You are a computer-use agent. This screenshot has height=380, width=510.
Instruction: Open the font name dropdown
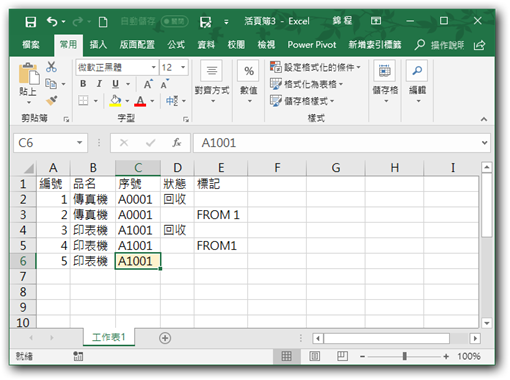154,67
